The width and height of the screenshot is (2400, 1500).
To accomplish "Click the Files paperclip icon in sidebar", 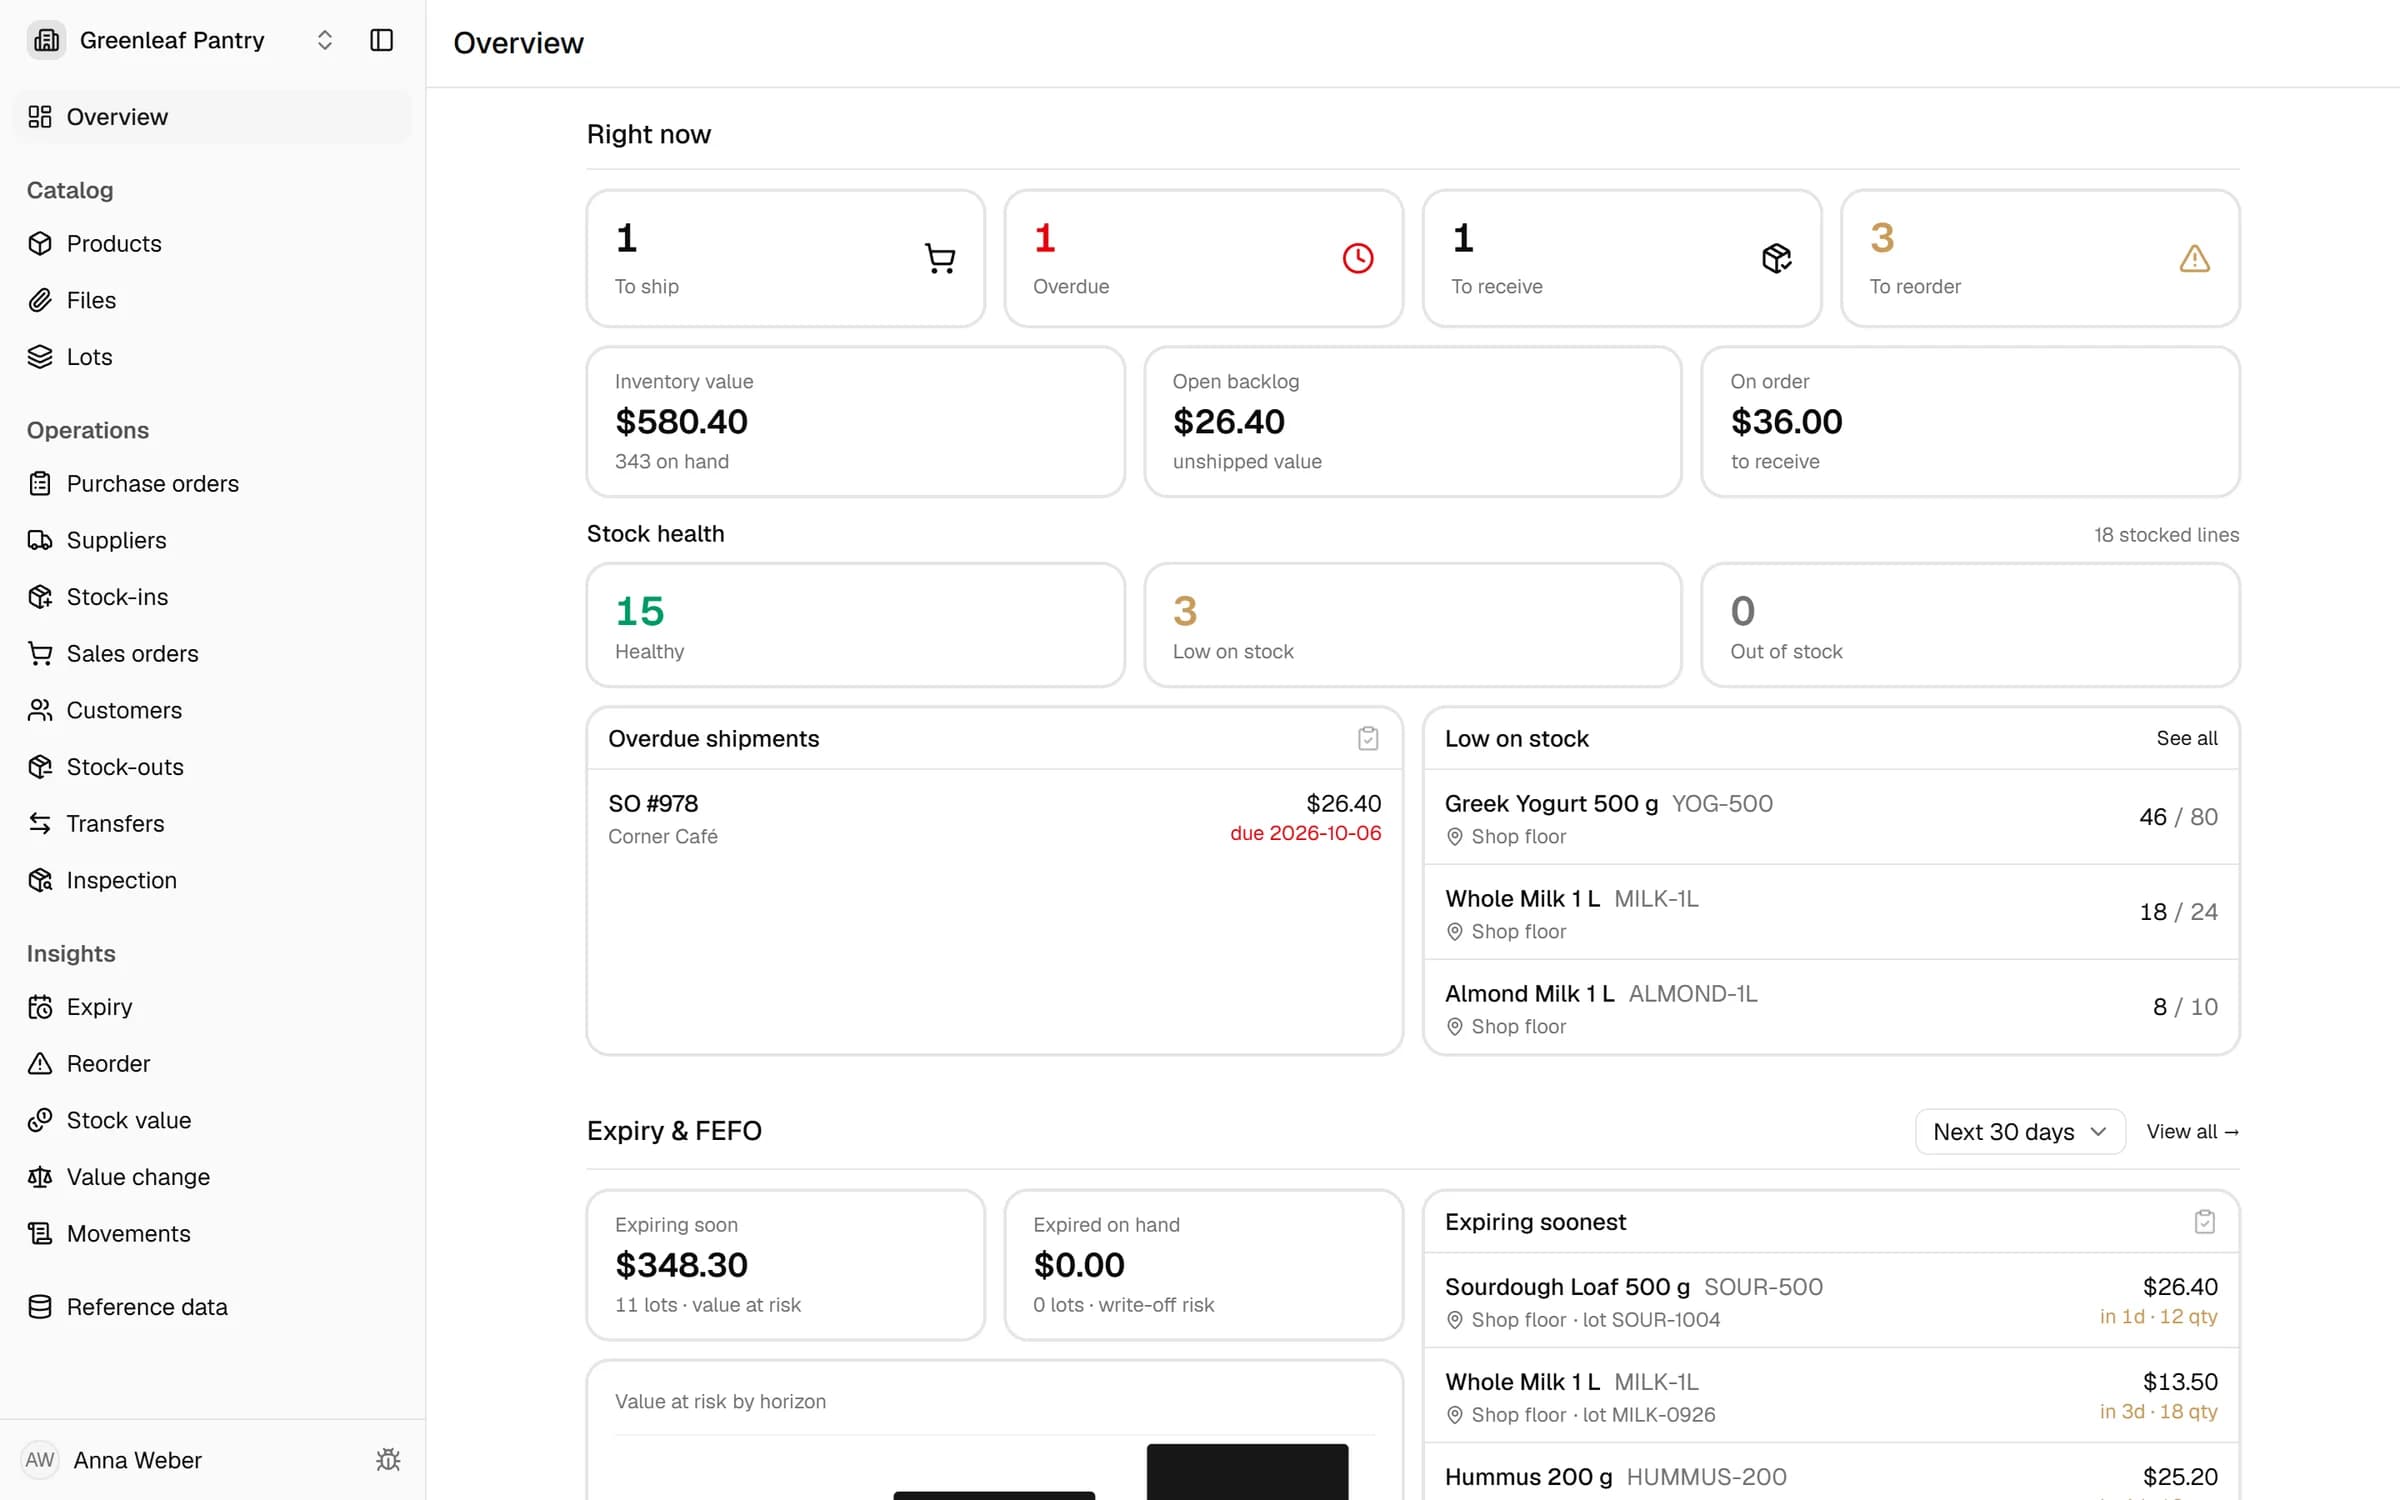I will click(x=40, y=300).
